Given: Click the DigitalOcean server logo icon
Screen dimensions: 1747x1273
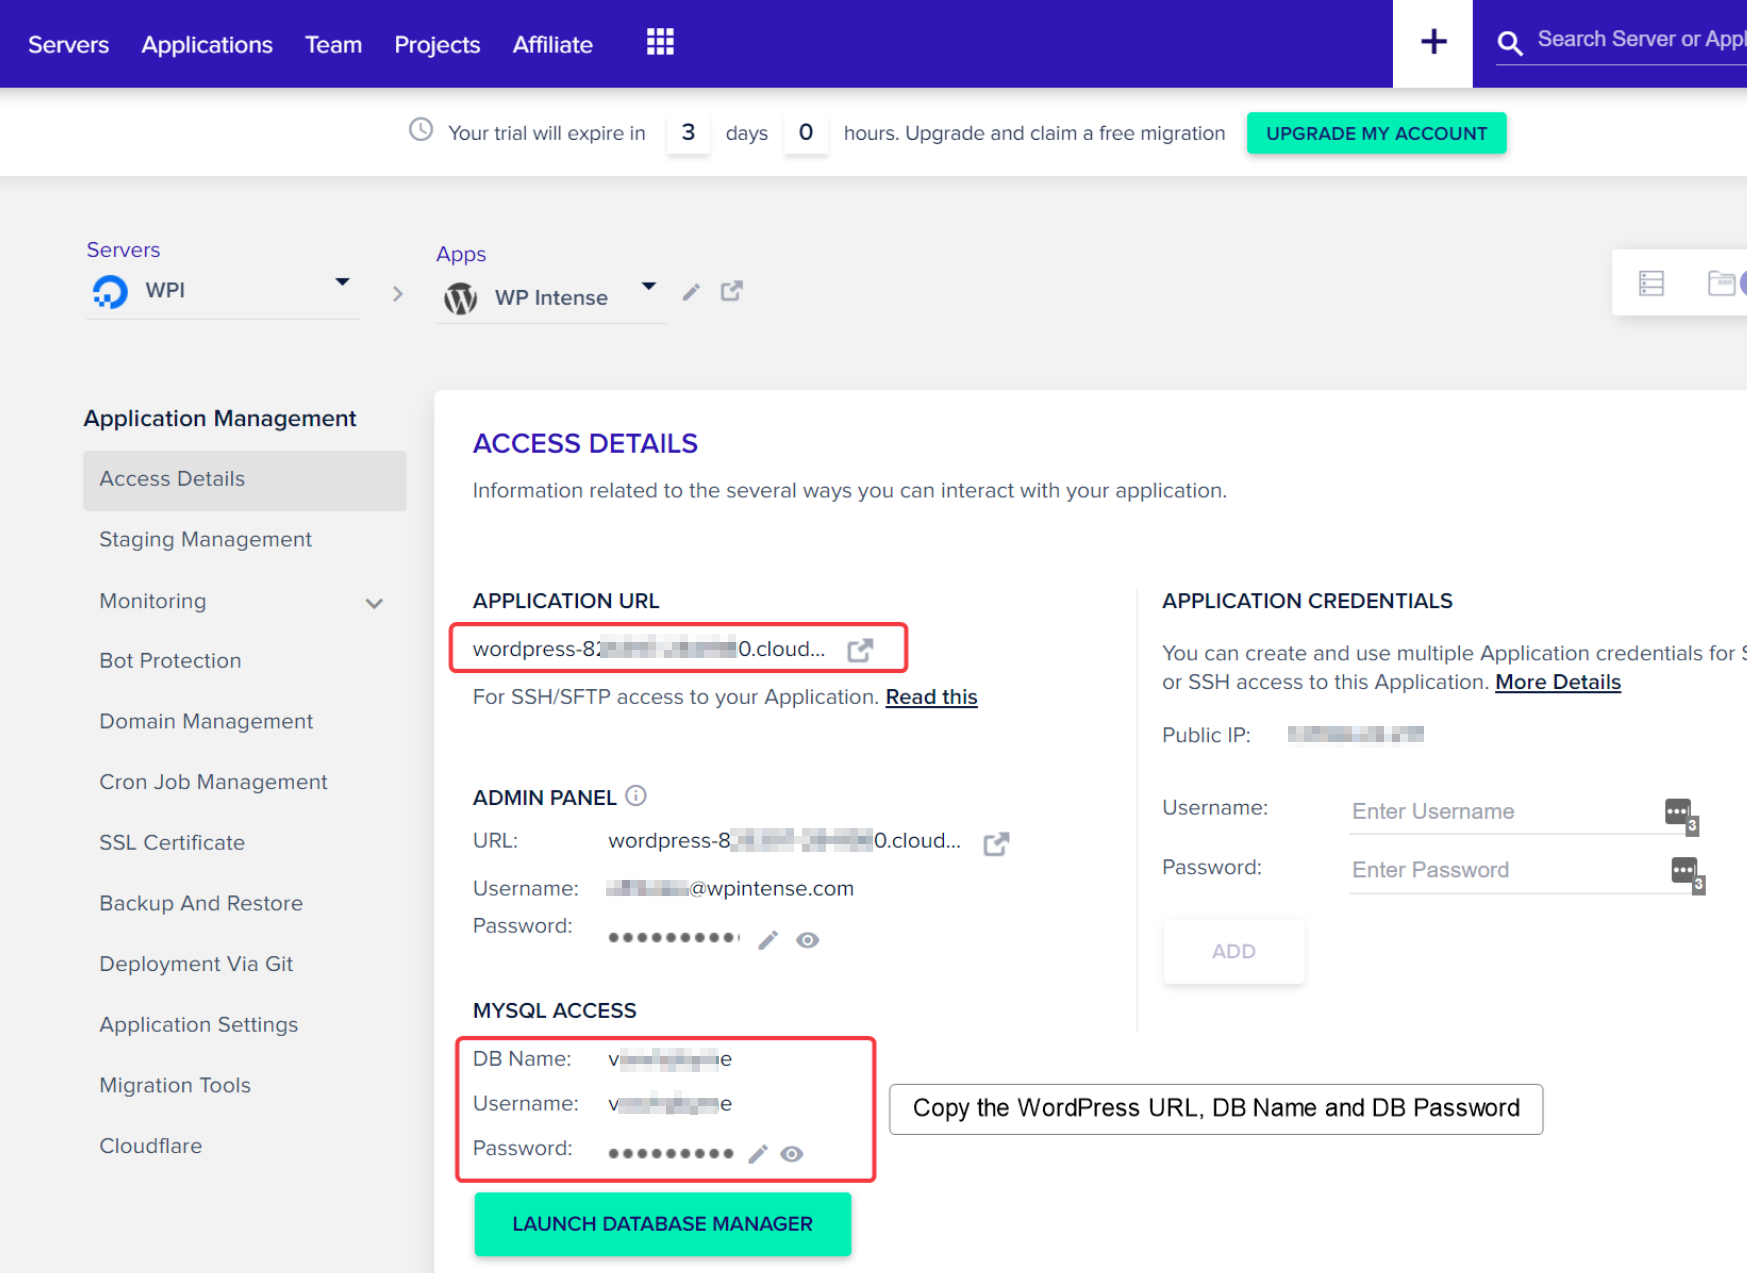Looking at the screenshot, I should [111, 291].
